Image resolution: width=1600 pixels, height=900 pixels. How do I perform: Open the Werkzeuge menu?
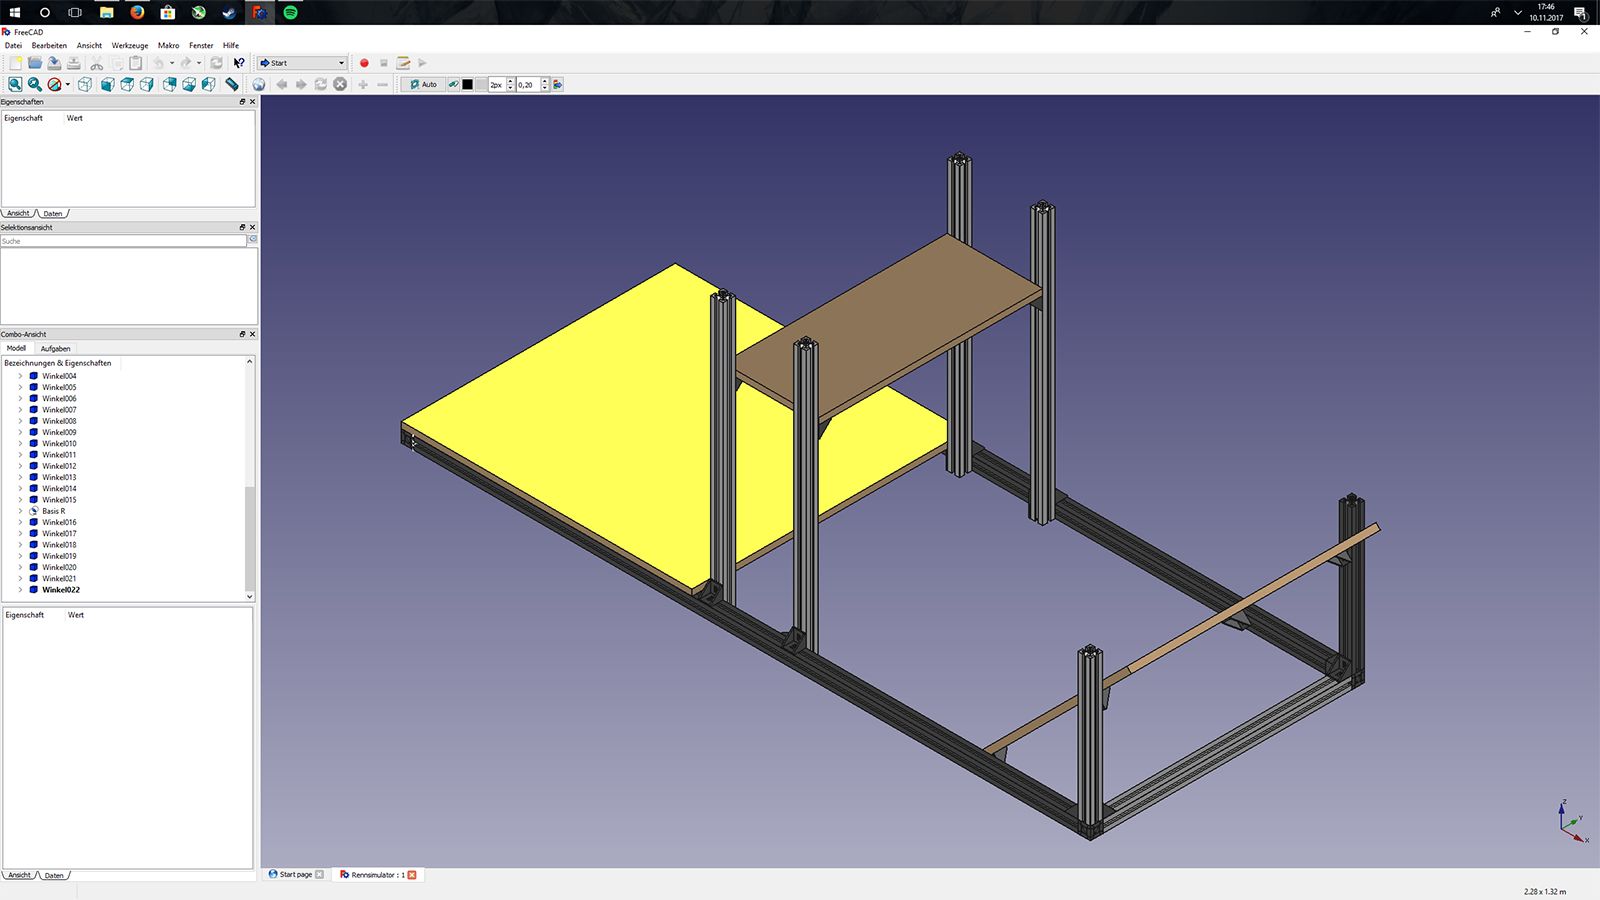coord(130,45)
